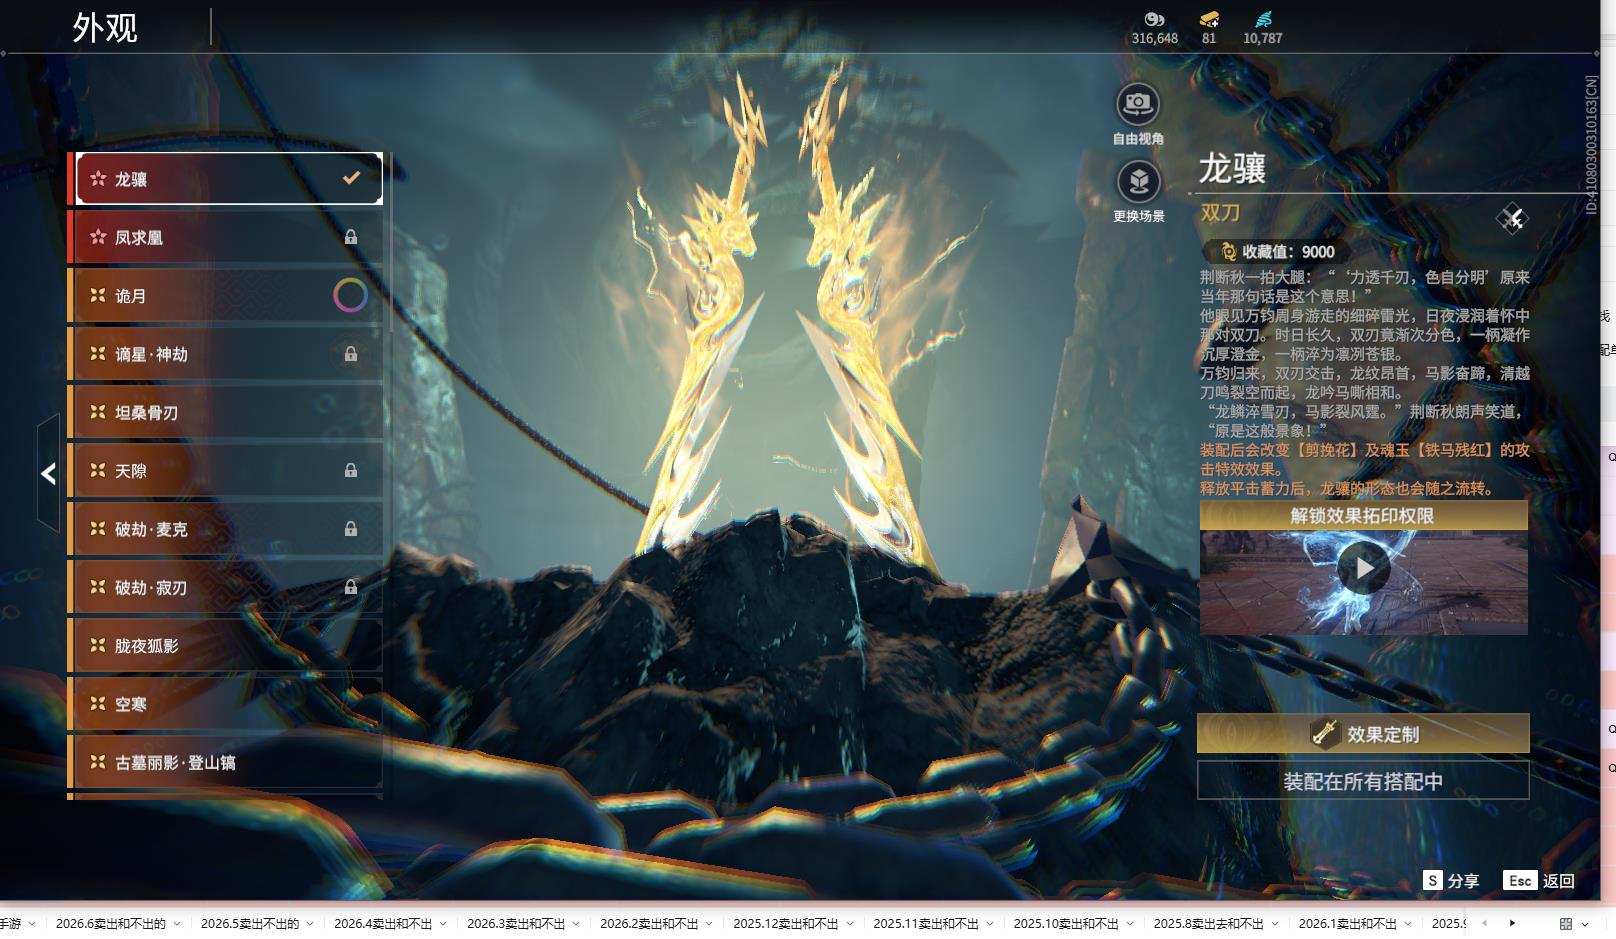1616x939 pixels.
Task: Click the circular ring icon on 诡月
Action: [350, 295]
